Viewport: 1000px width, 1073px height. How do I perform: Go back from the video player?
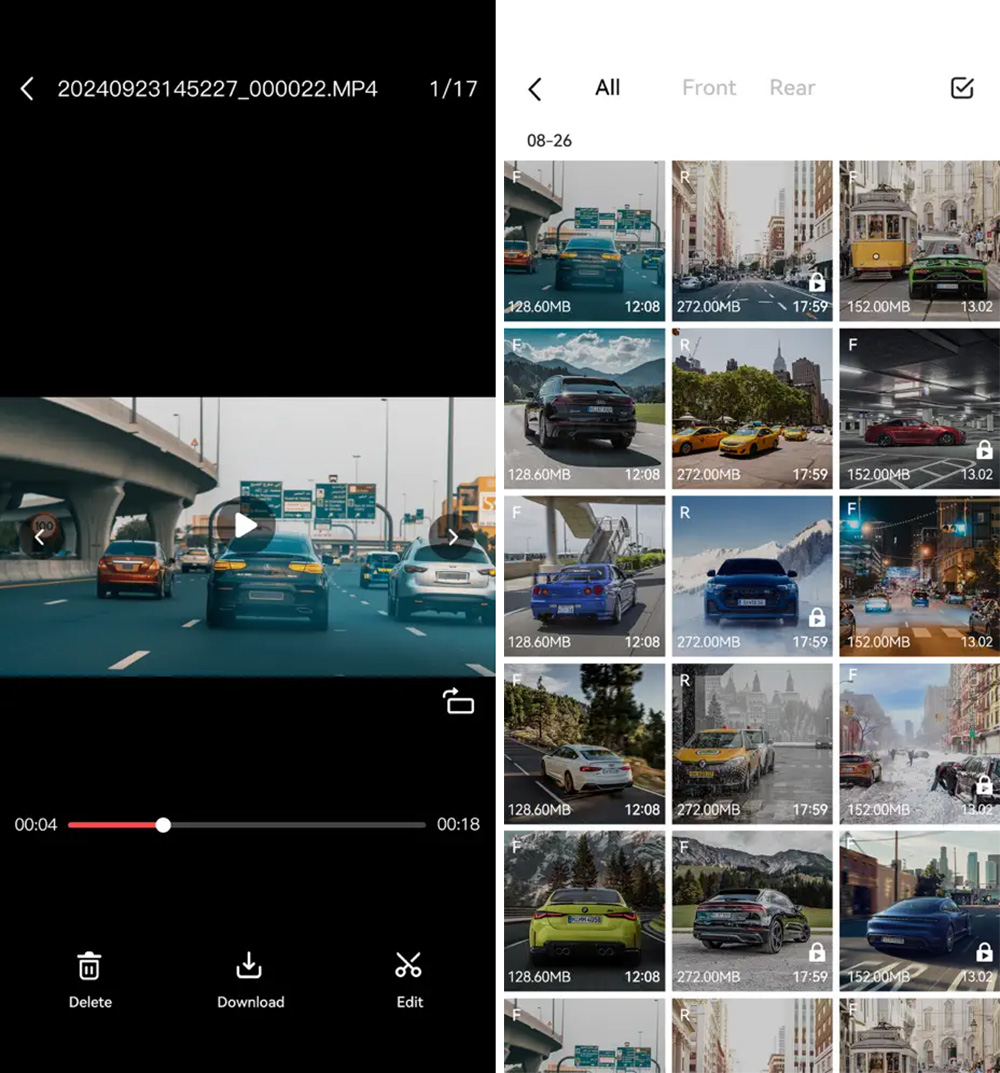[27, 89]
